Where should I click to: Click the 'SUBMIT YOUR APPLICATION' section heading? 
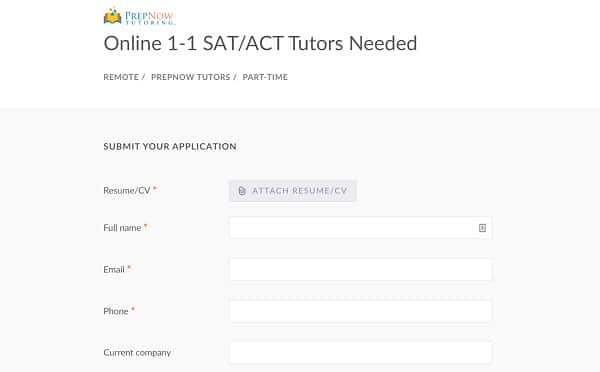point(170,147)
